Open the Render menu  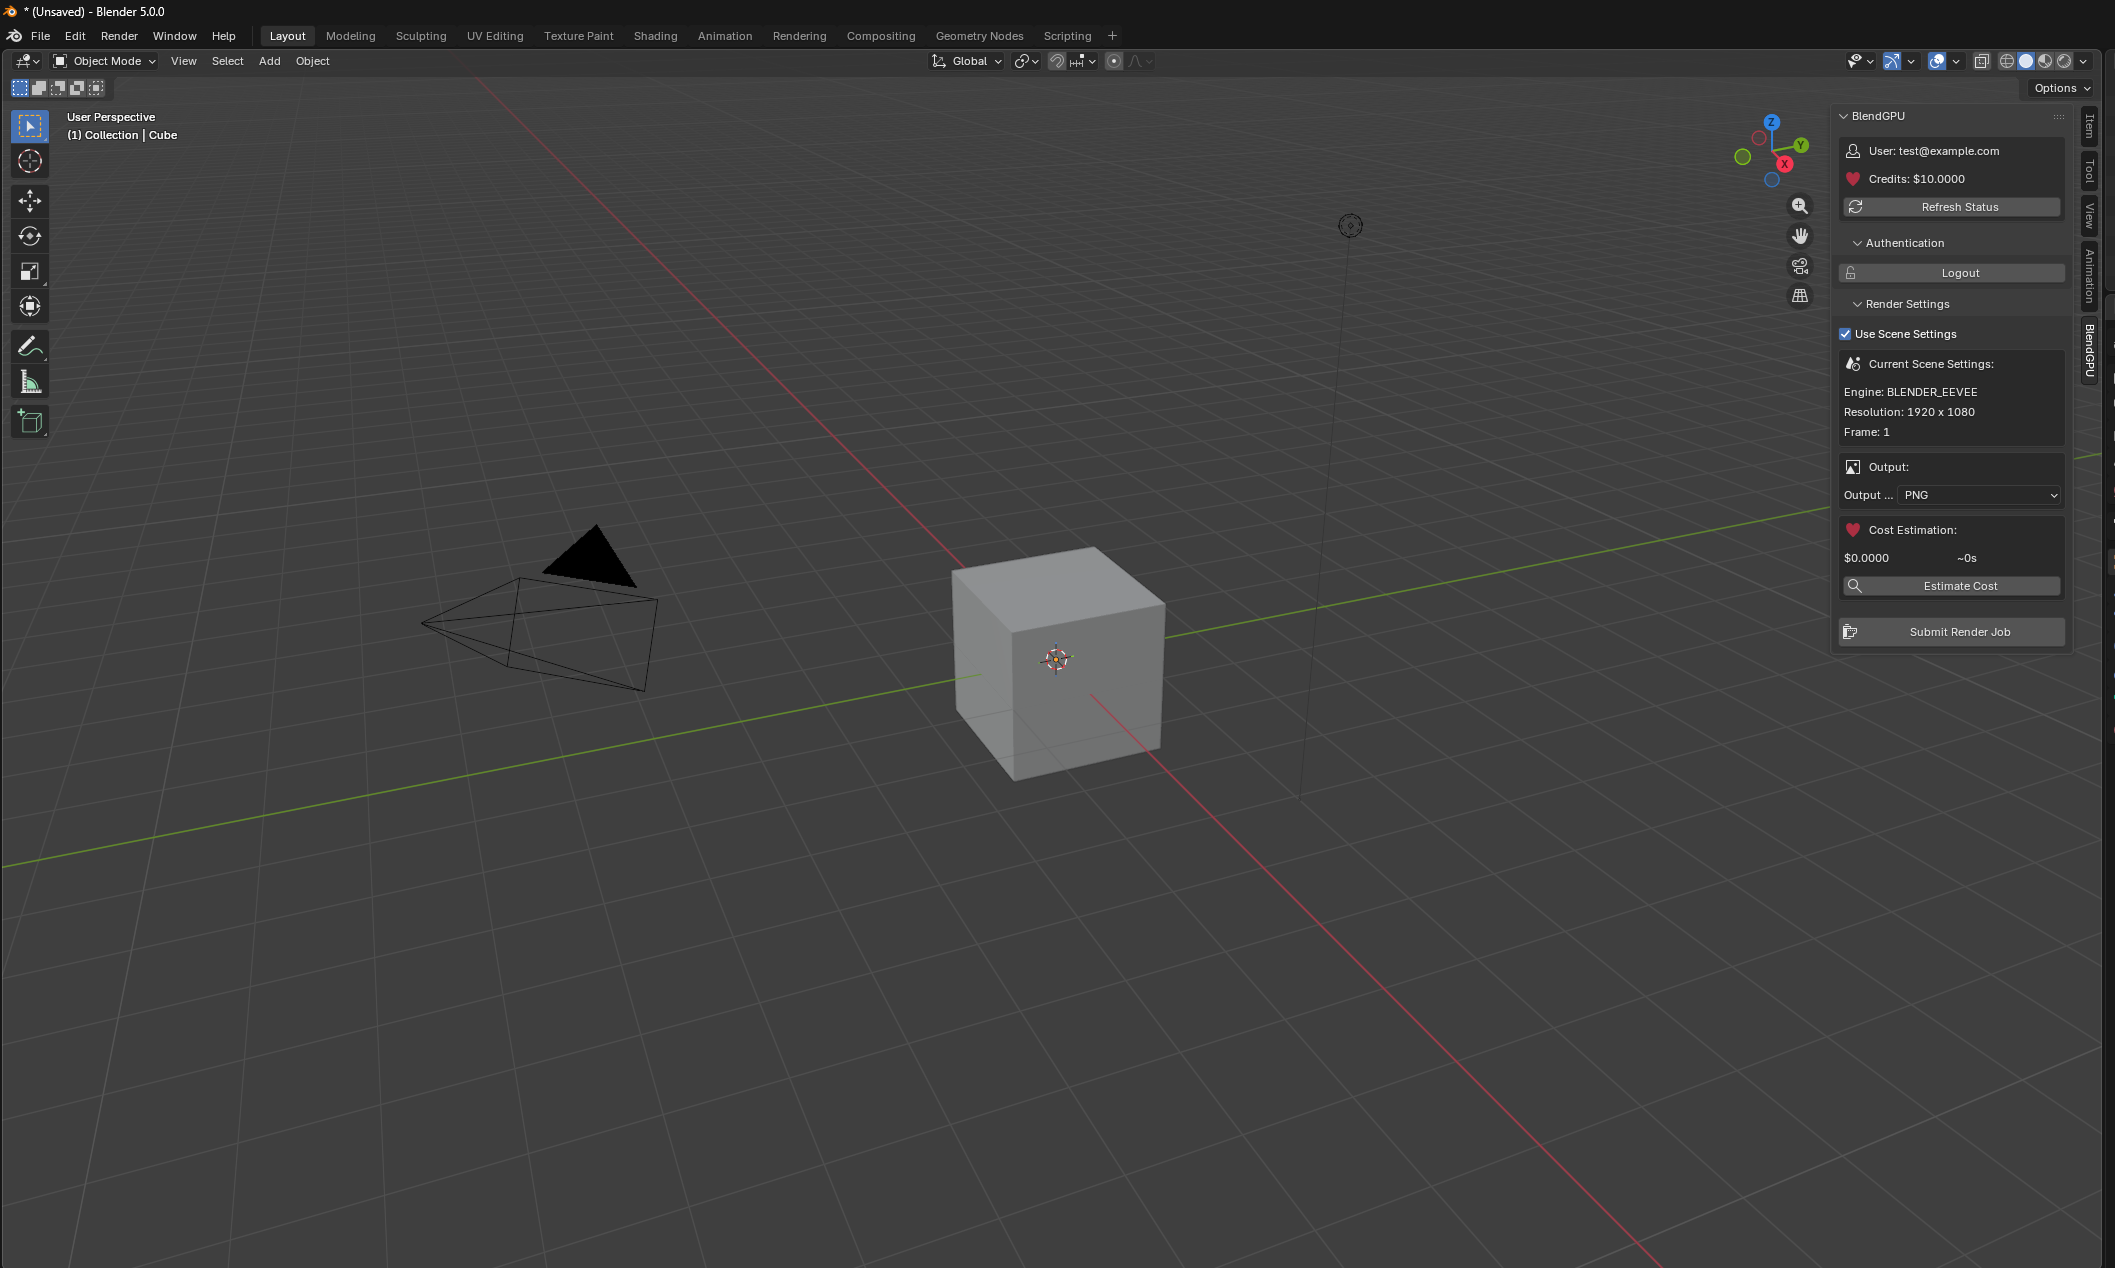tap(119, 35)
